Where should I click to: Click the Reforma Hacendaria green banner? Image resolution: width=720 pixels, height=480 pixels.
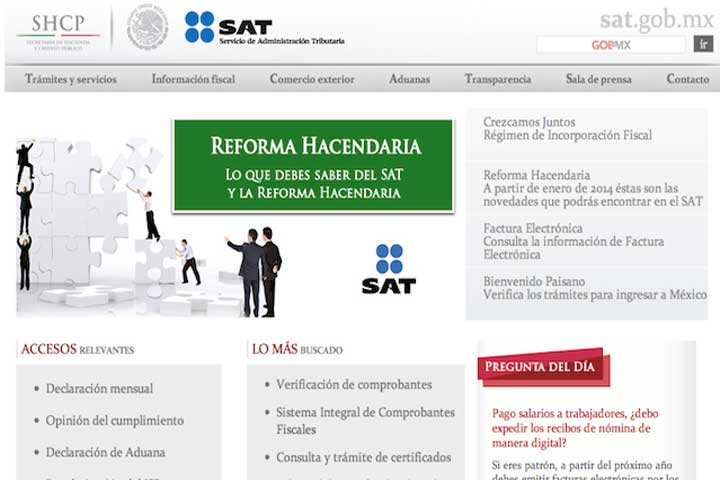pyautogui.click(x=313, y=166)
